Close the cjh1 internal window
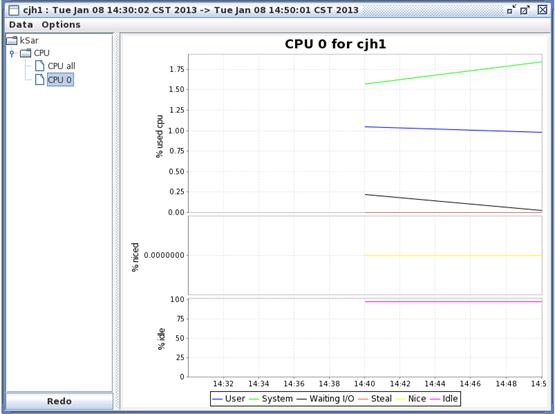This screenshot has height=414, width=555. click(x=542, y=10)
